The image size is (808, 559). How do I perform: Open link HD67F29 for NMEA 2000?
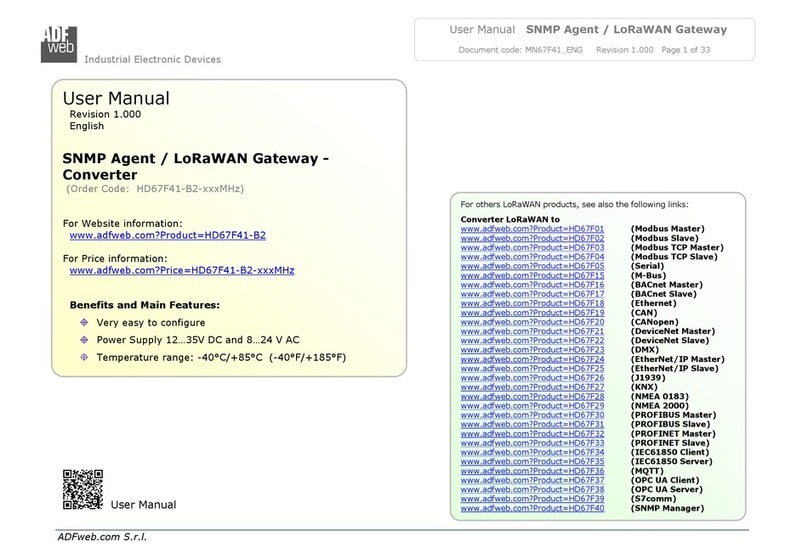coord(532,405)
